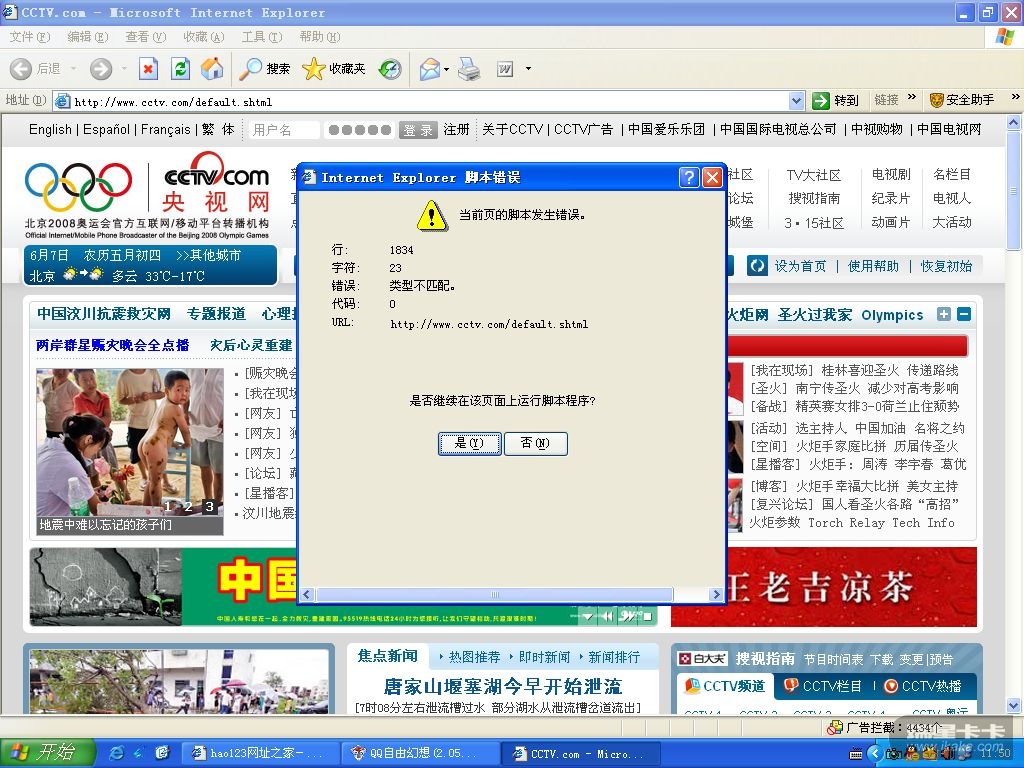Viewport: 1024px width, 768px height.
Task: Open the 文件(F) menu
Action: click(30, 37)
